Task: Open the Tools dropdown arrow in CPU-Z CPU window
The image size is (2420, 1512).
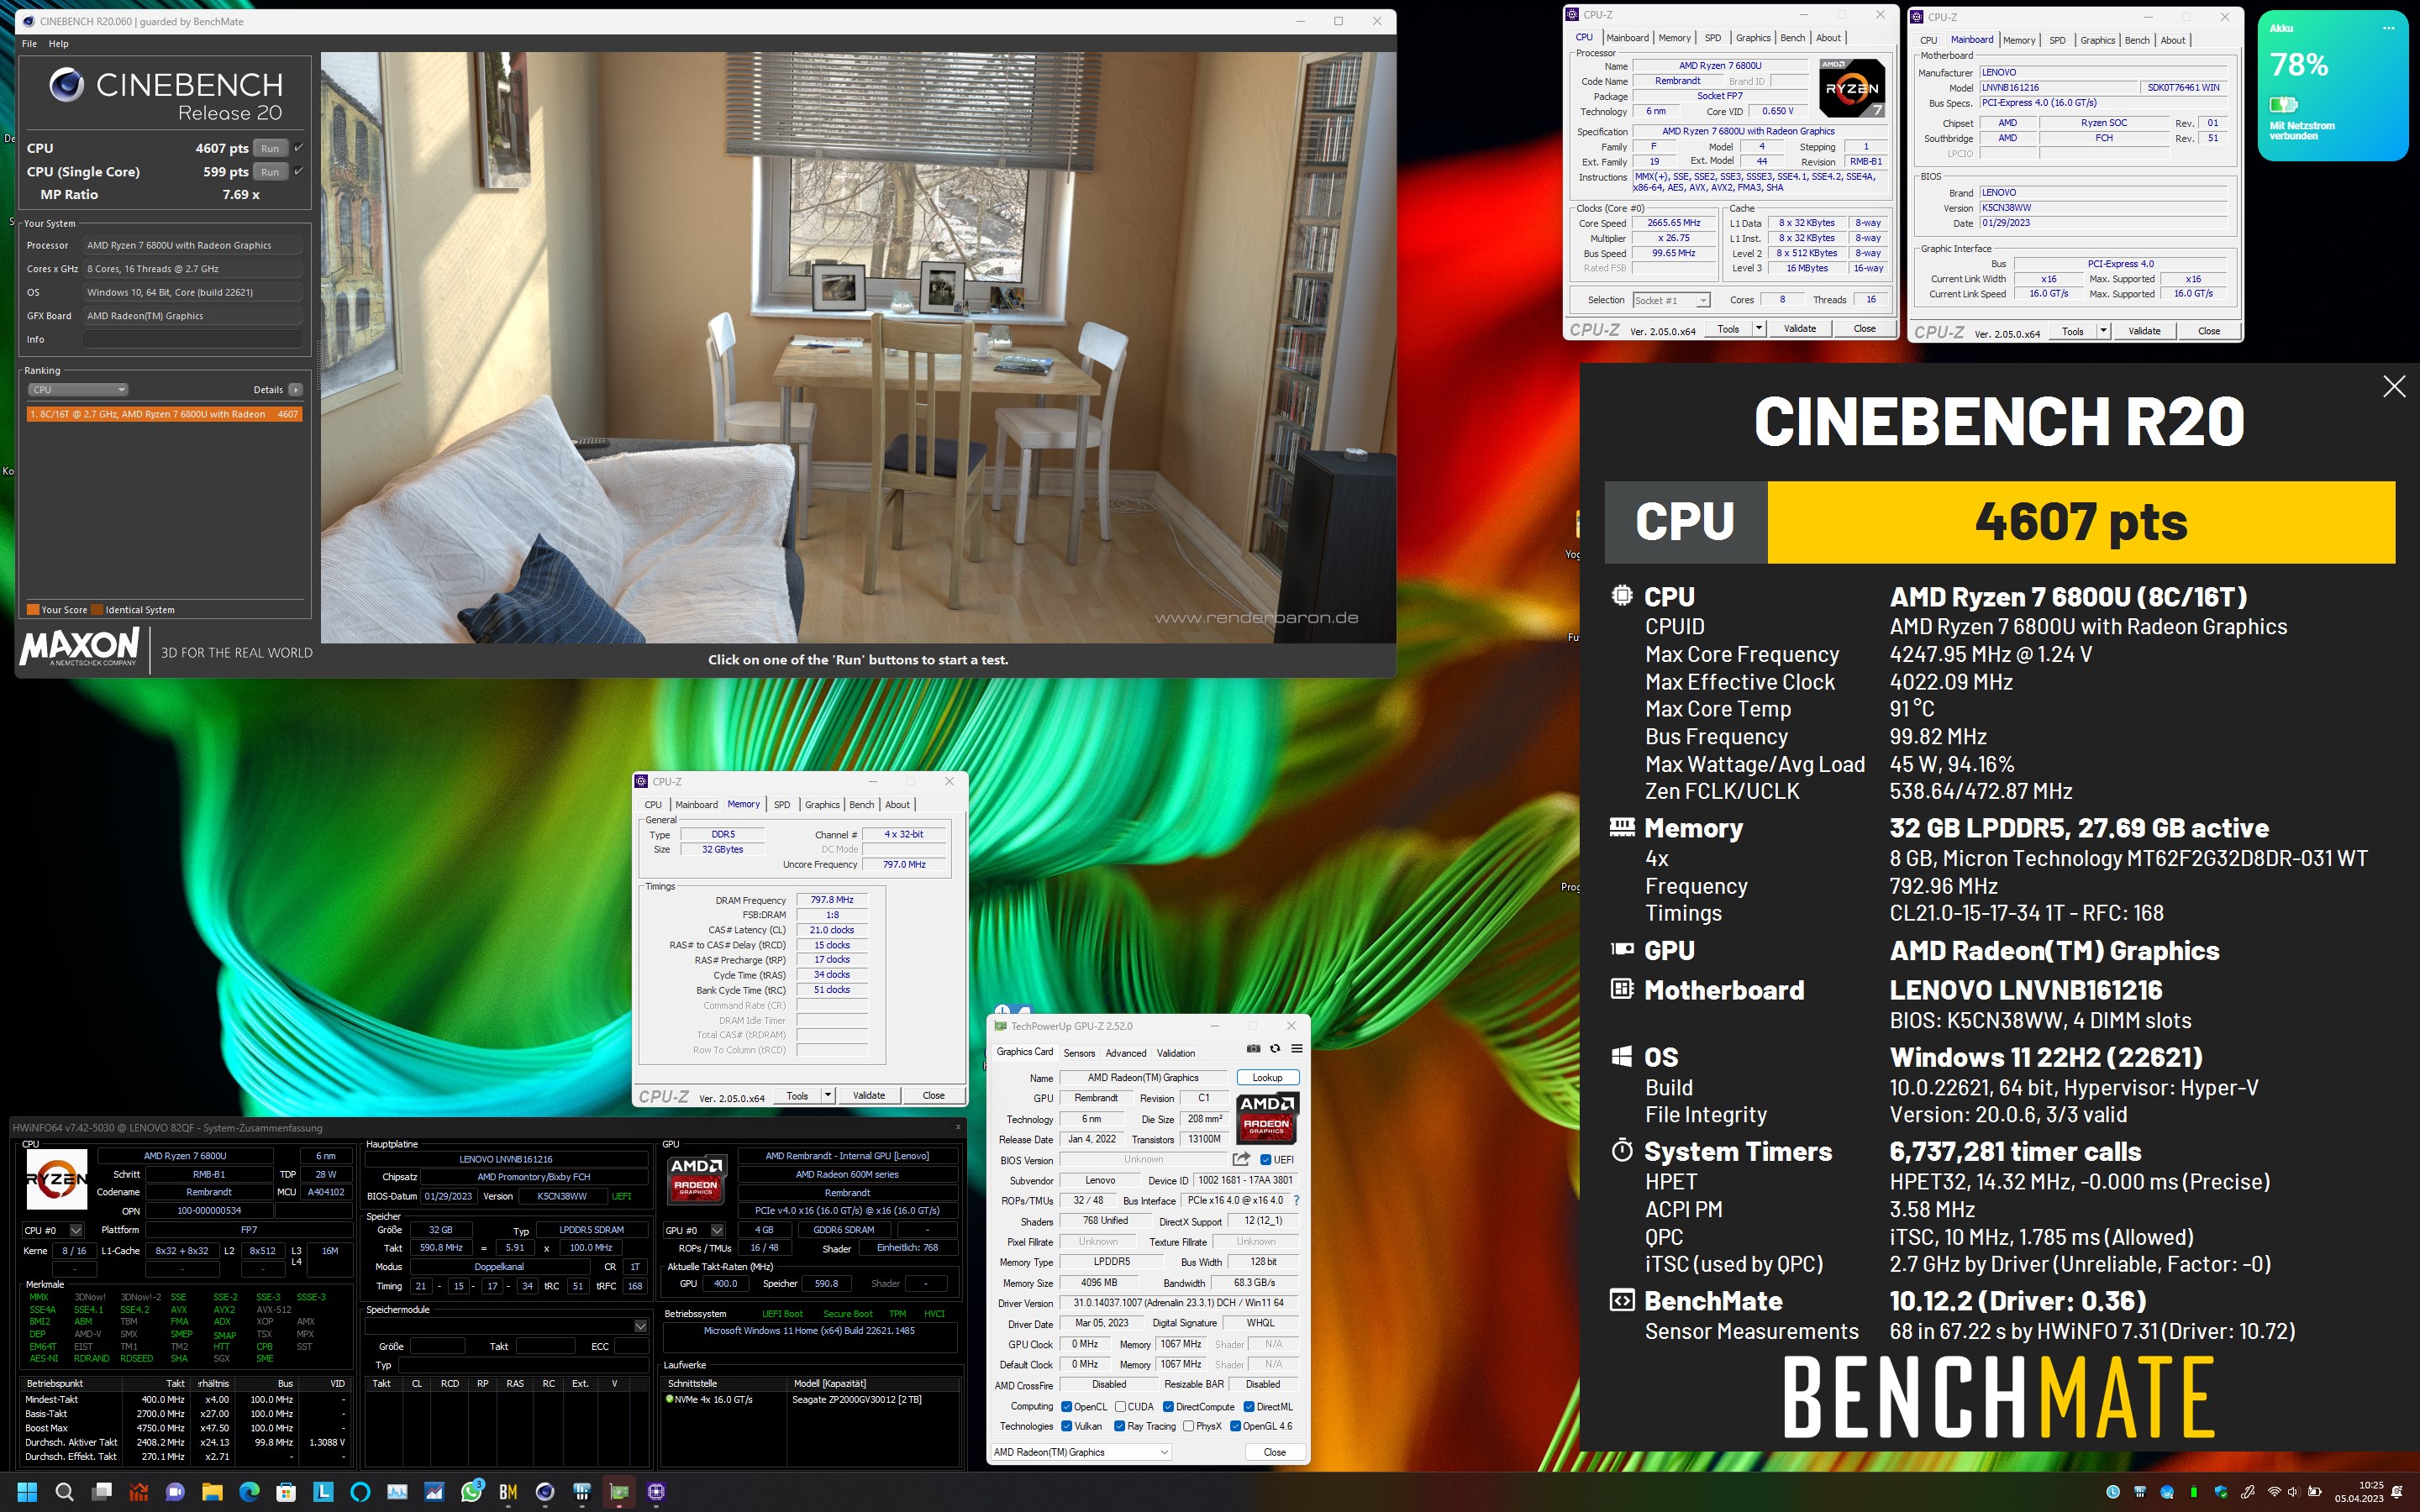Action: [1758, 329]
